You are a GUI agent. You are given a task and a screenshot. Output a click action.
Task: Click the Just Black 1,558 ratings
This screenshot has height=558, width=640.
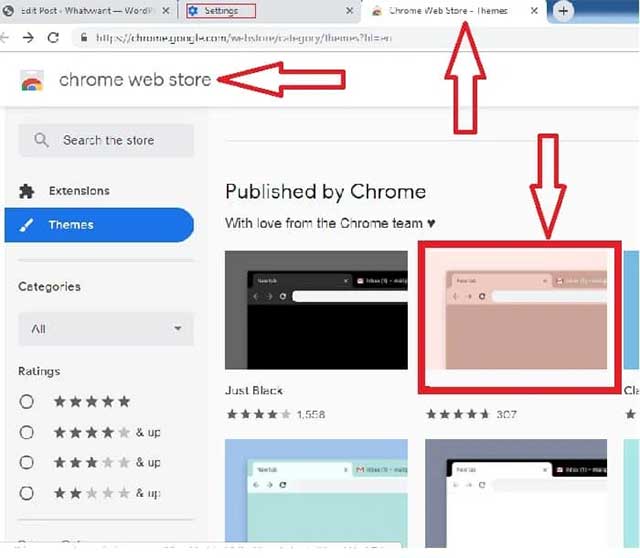click(x=276, y=415)
